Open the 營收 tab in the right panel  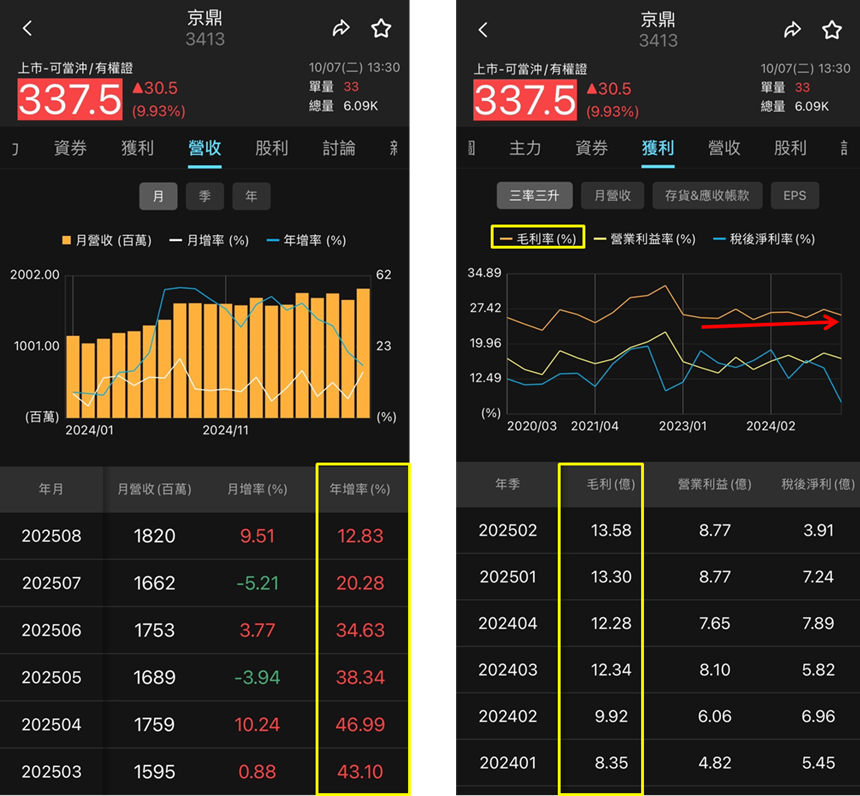coord(724,148)
